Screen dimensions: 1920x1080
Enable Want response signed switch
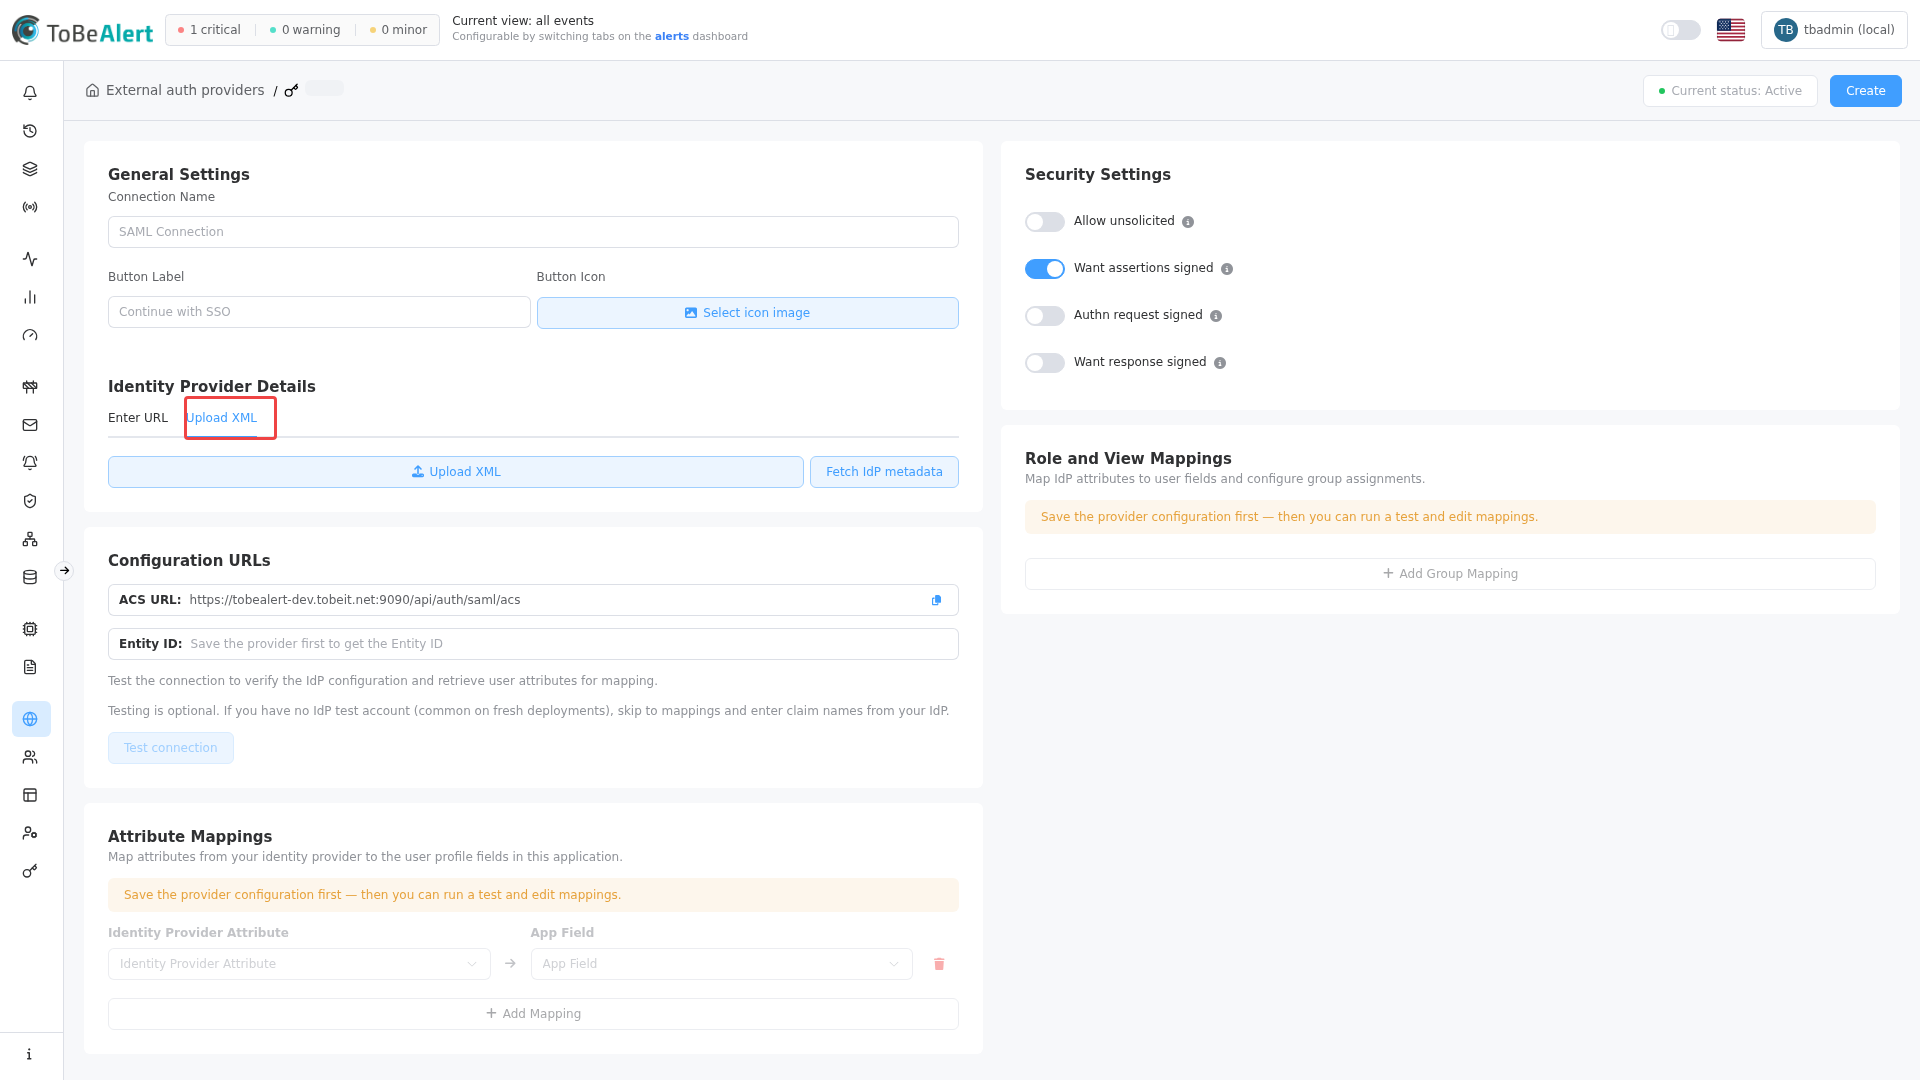point(1045,363)
